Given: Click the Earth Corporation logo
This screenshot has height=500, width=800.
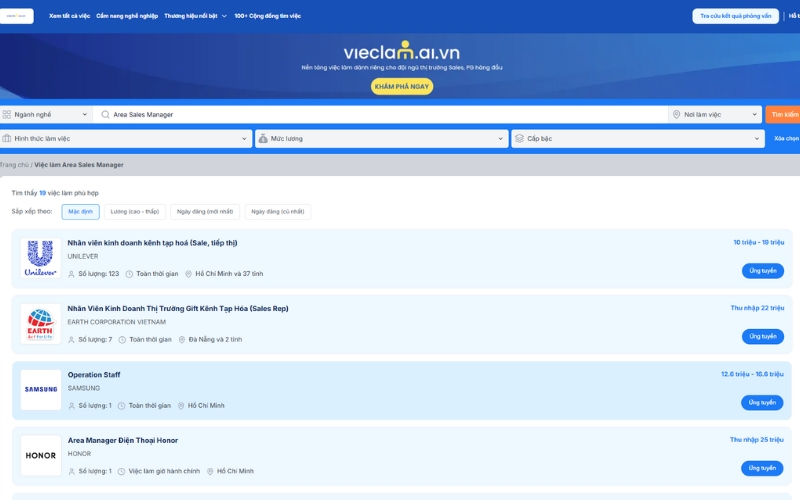Looking at the screenshot, I should click(x=40, y=323).
